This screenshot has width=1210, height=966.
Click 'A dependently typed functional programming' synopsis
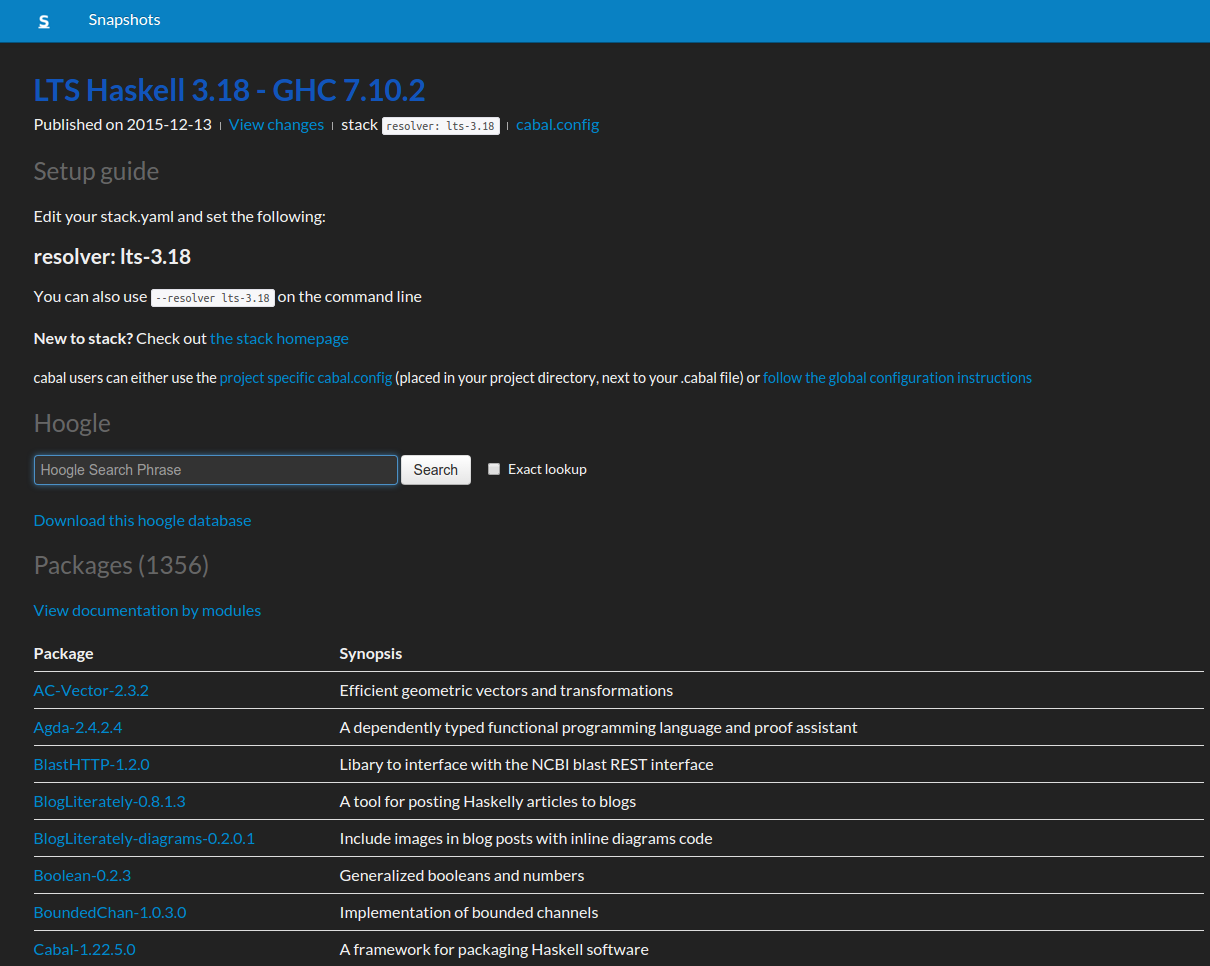[599, 727]
